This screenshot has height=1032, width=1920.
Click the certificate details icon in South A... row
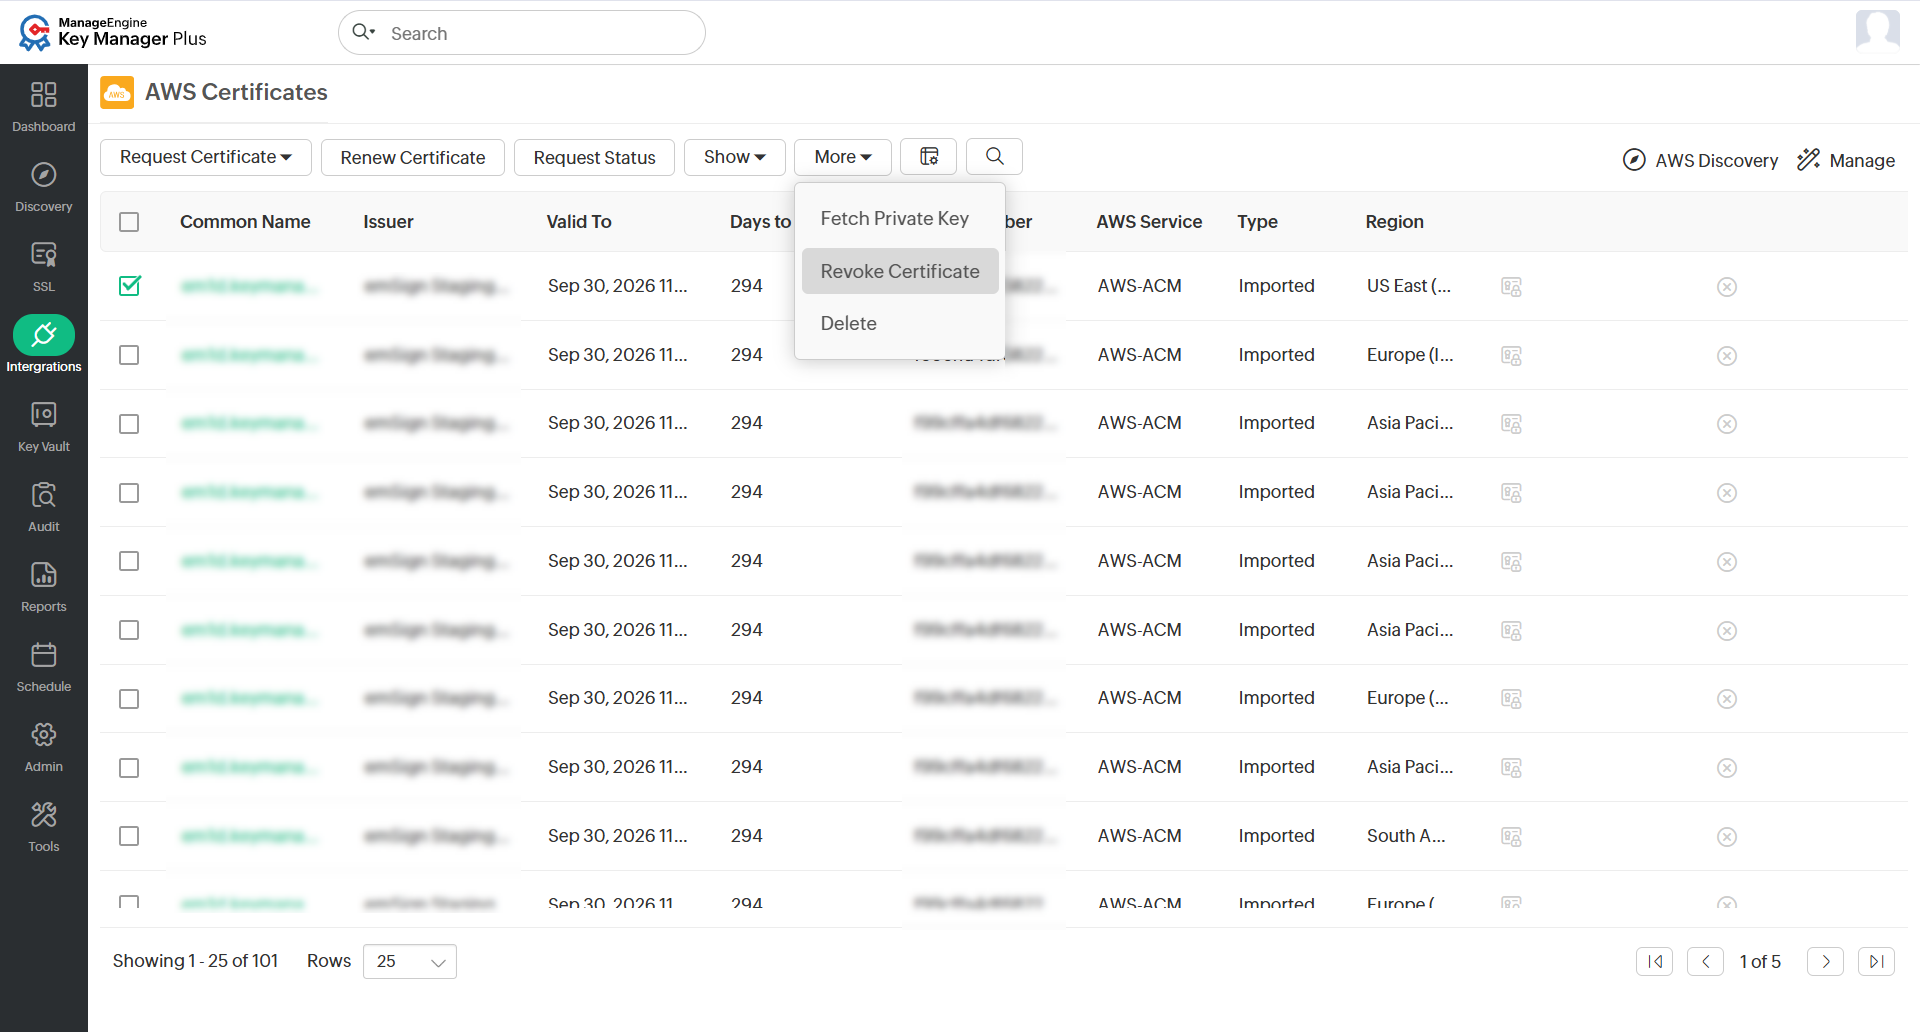click(1511, 837)
